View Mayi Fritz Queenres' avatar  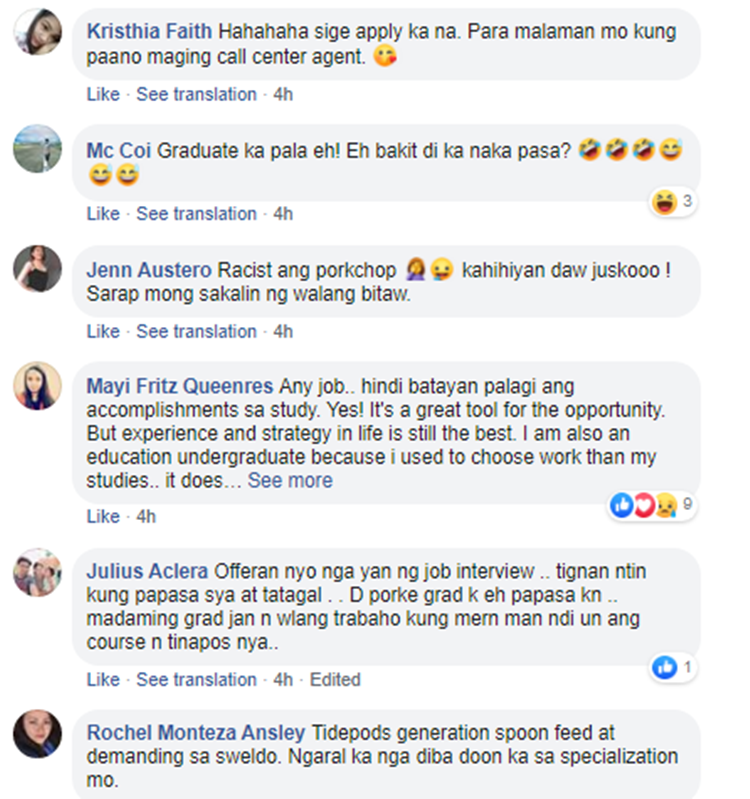37,386
